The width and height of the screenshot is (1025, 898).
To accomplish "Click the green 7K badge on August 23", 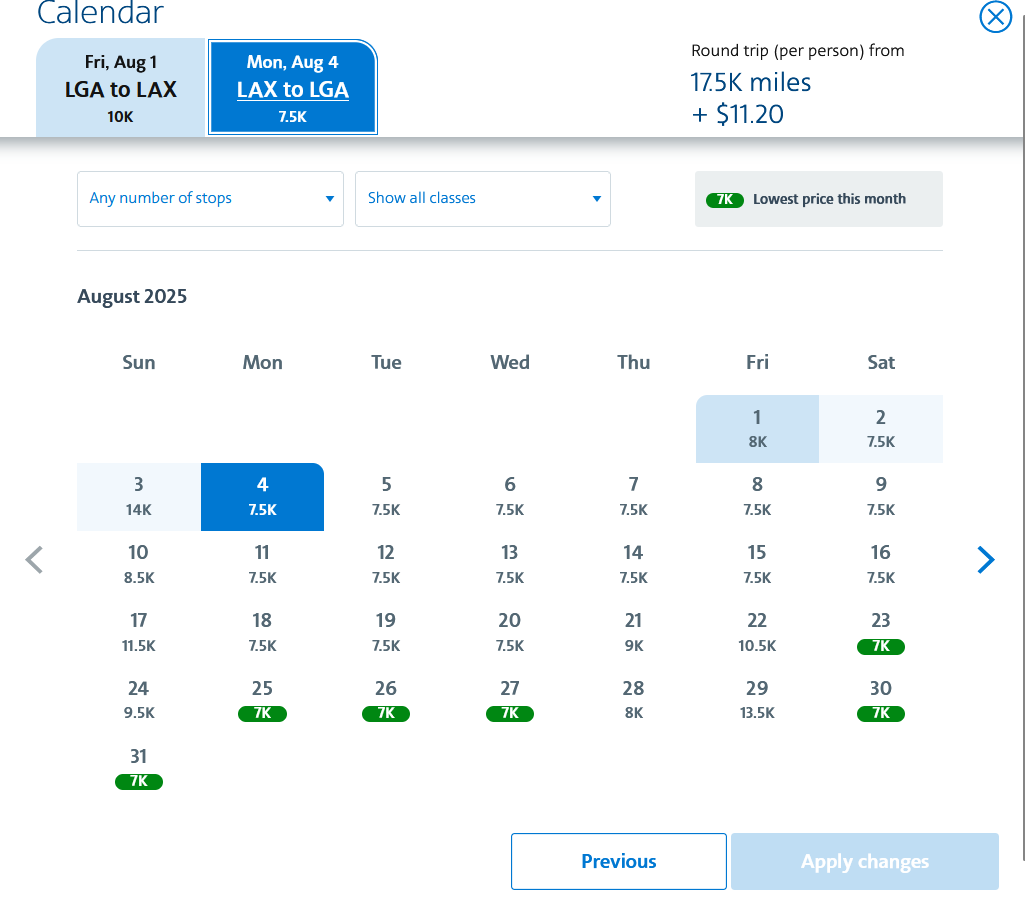I will click(x=880, y=646).
